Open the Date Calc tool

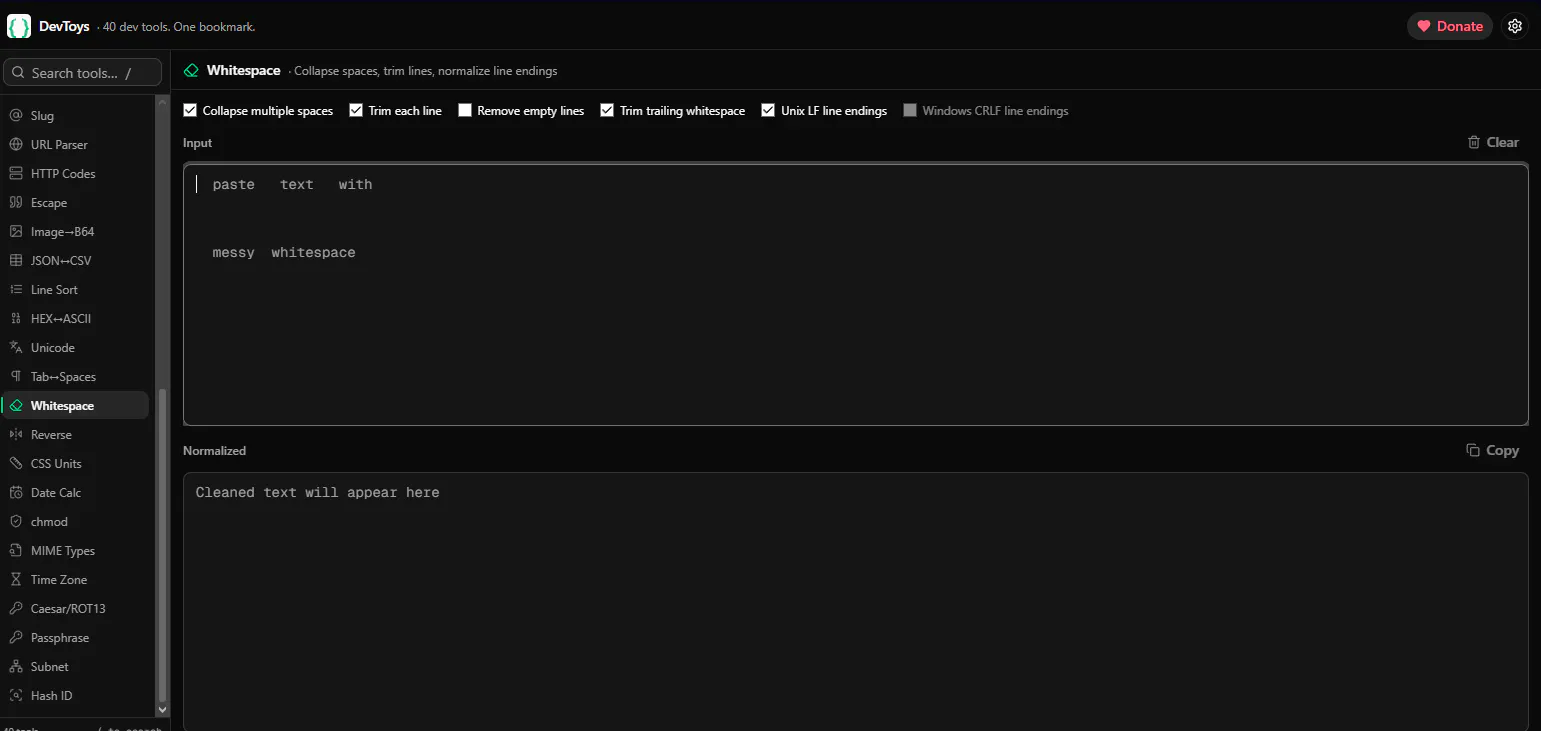[75, 493]
